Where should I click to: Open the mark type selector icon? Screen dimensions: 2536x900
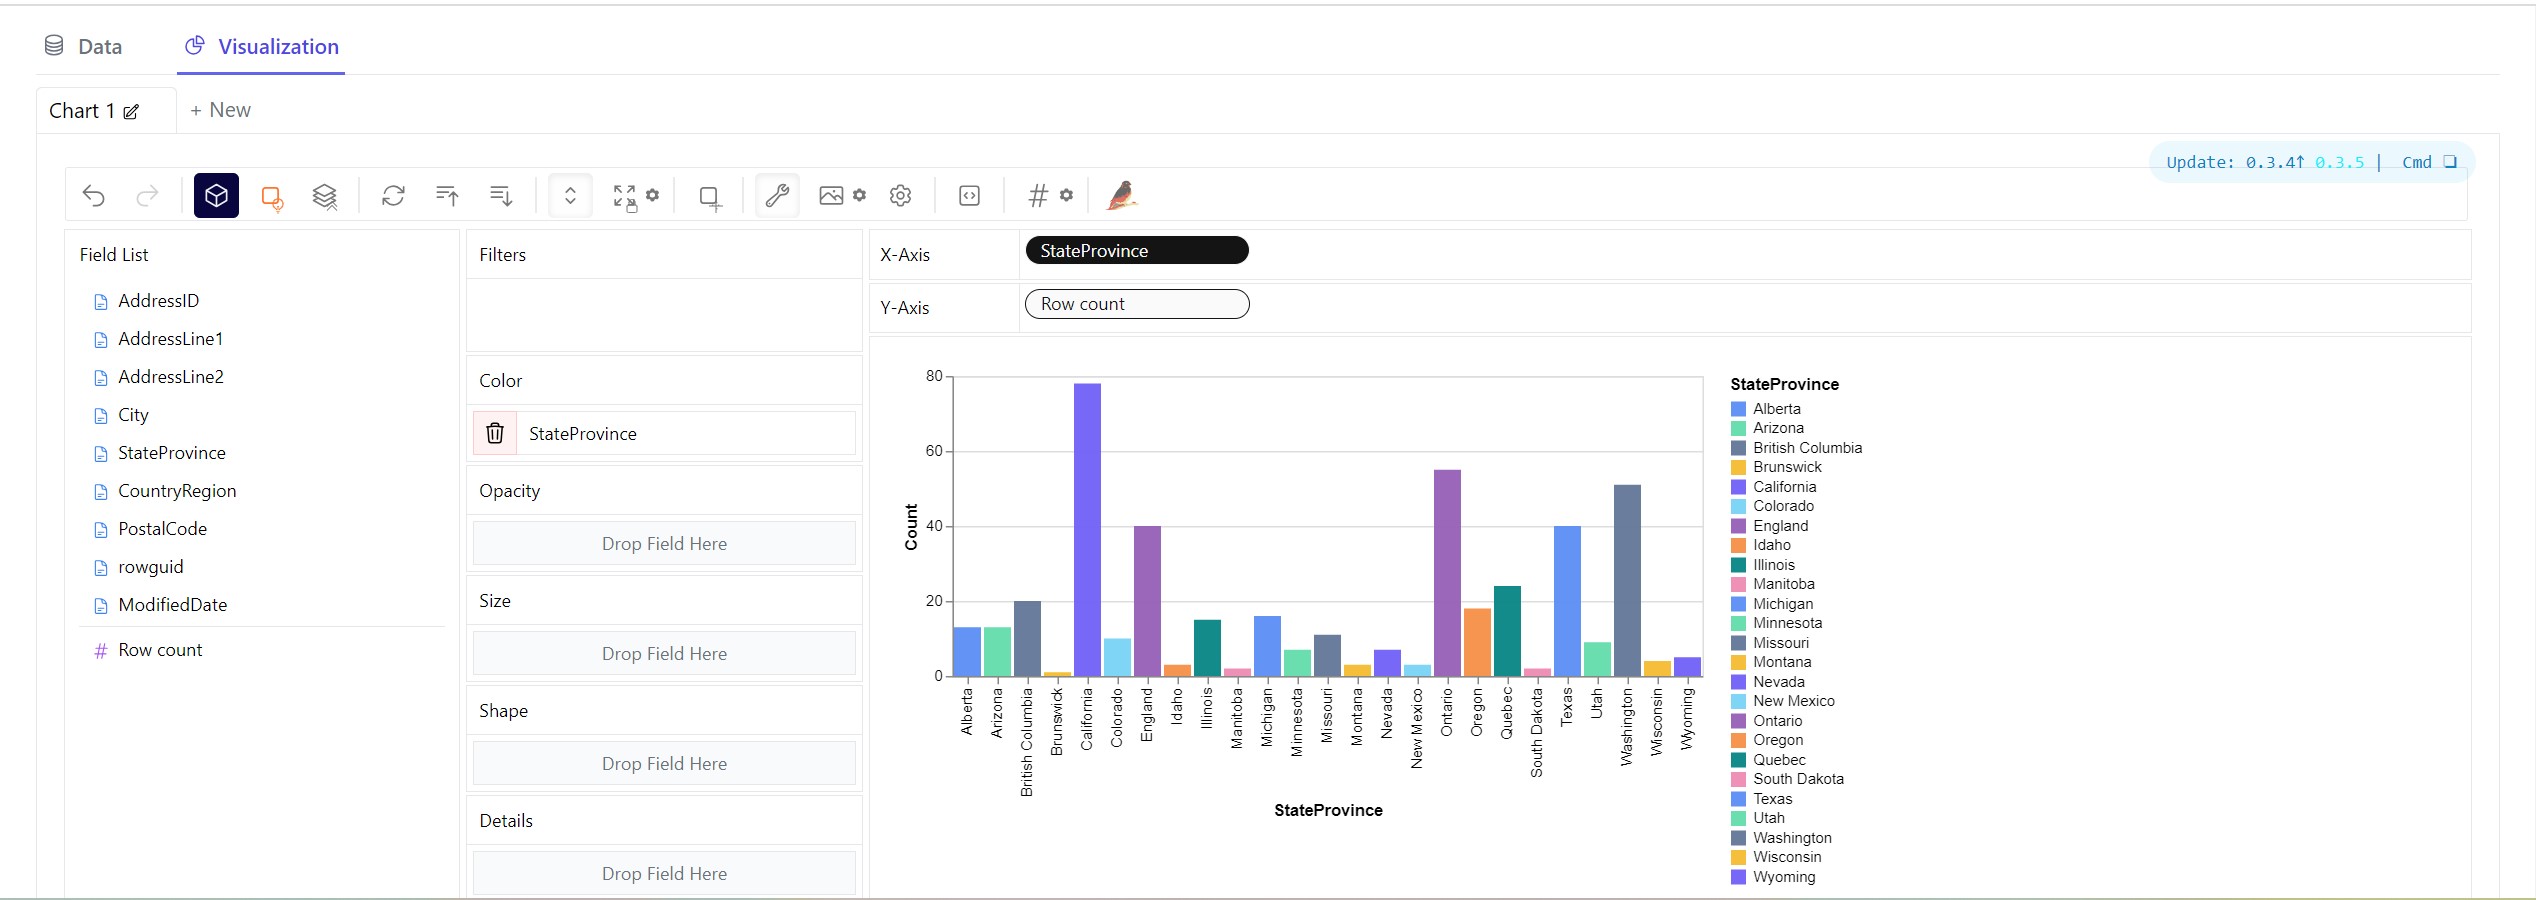(x=271, y=197)
